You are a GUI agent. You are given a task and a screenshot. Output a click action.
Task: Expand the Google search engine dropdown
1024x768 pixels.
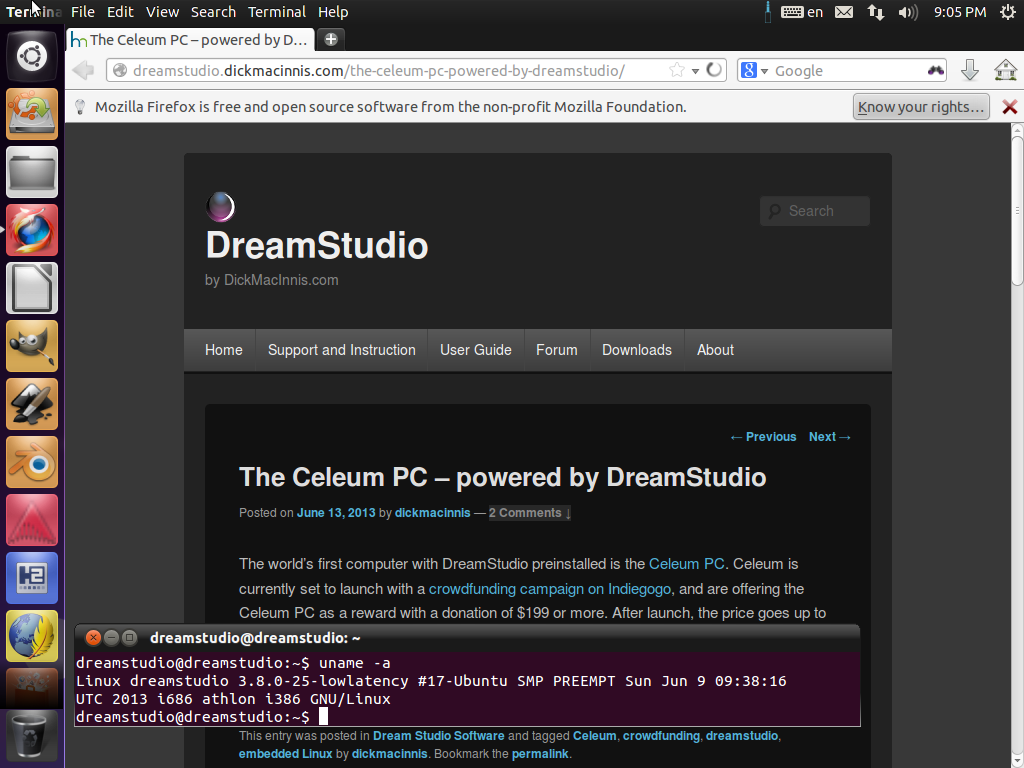(765, 71)
